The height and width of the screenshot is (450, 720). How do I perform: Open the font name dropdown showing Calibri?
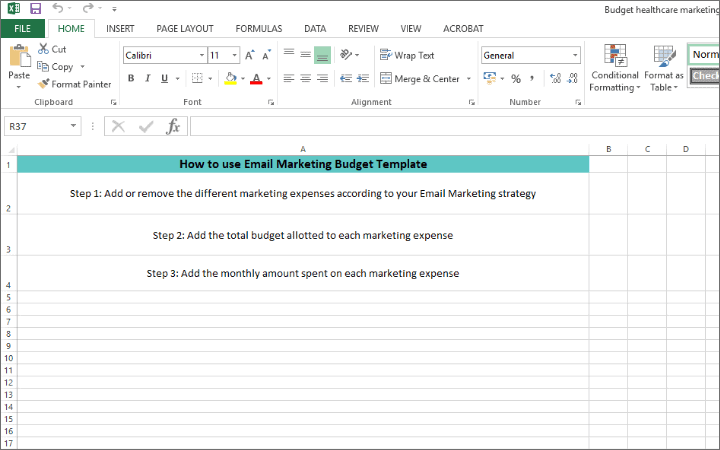click(201, 56)
